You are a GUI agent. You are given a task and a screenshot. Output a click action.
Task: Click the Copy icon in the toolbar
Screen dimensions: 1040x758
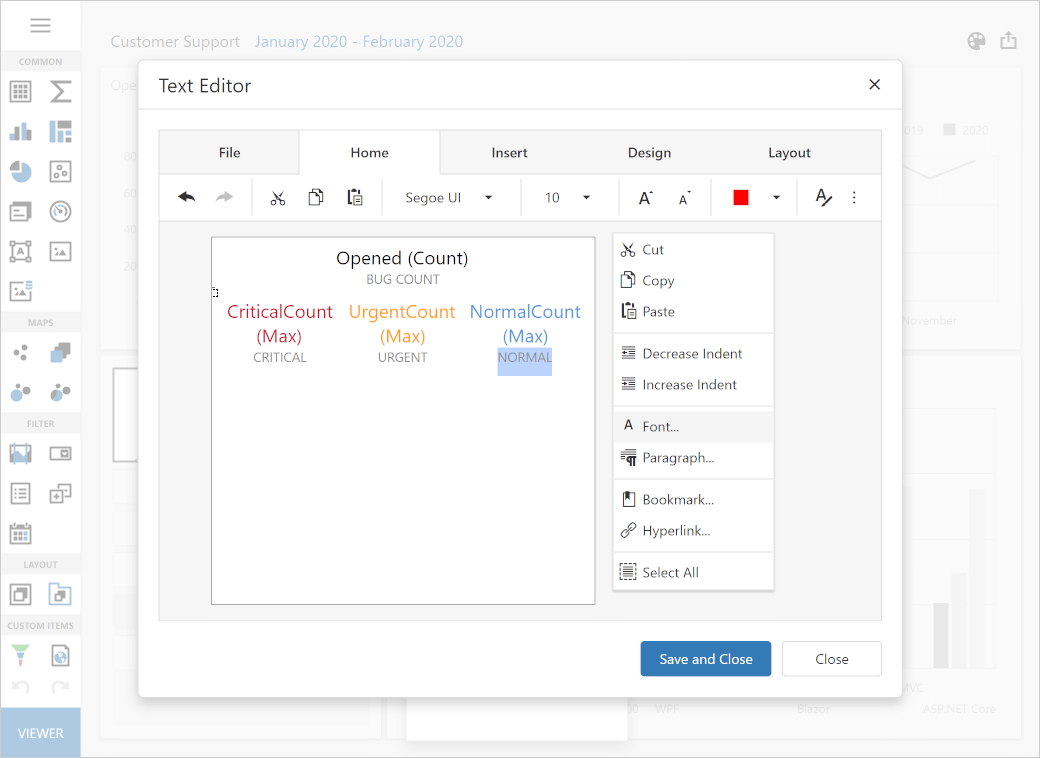coord(315,197)
